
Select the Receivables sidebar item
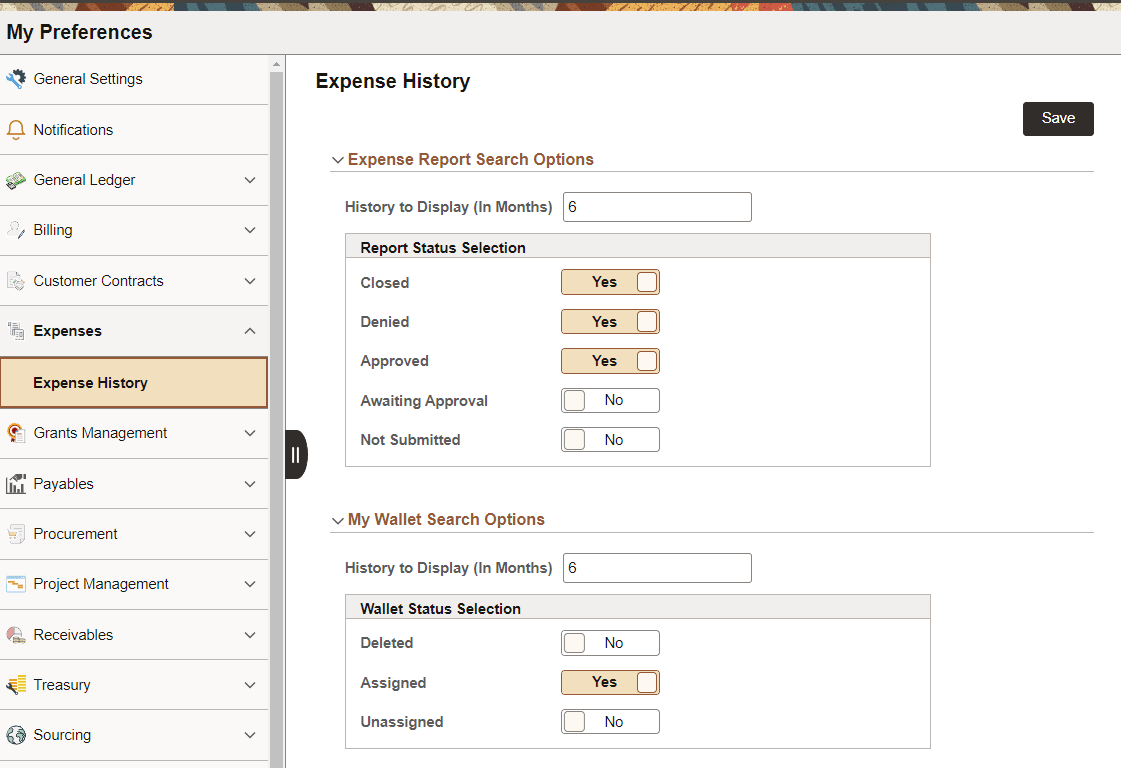(x=74, y=634)
